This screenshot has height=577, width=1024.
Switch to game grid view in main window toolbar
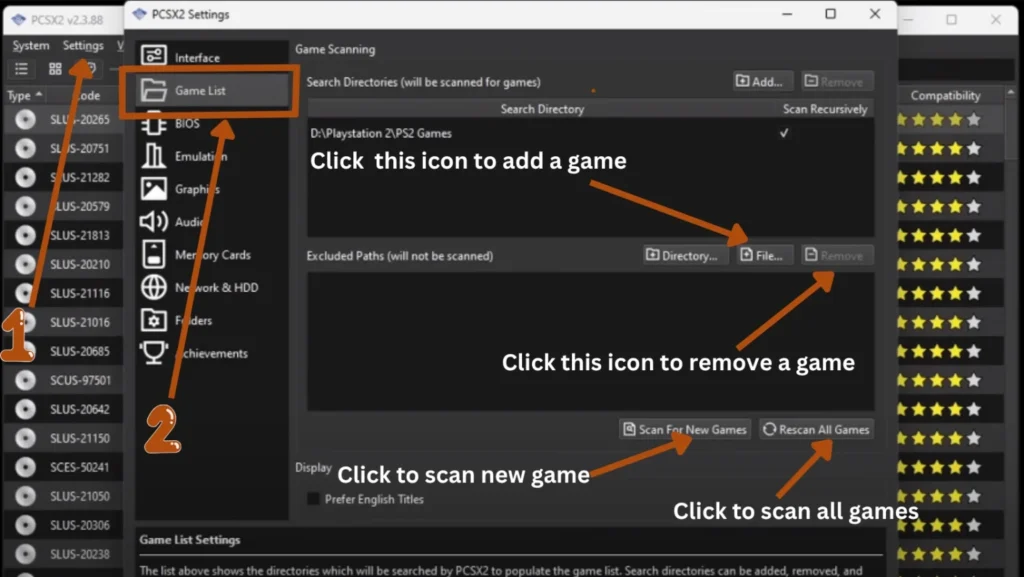(x=55, y=69)
